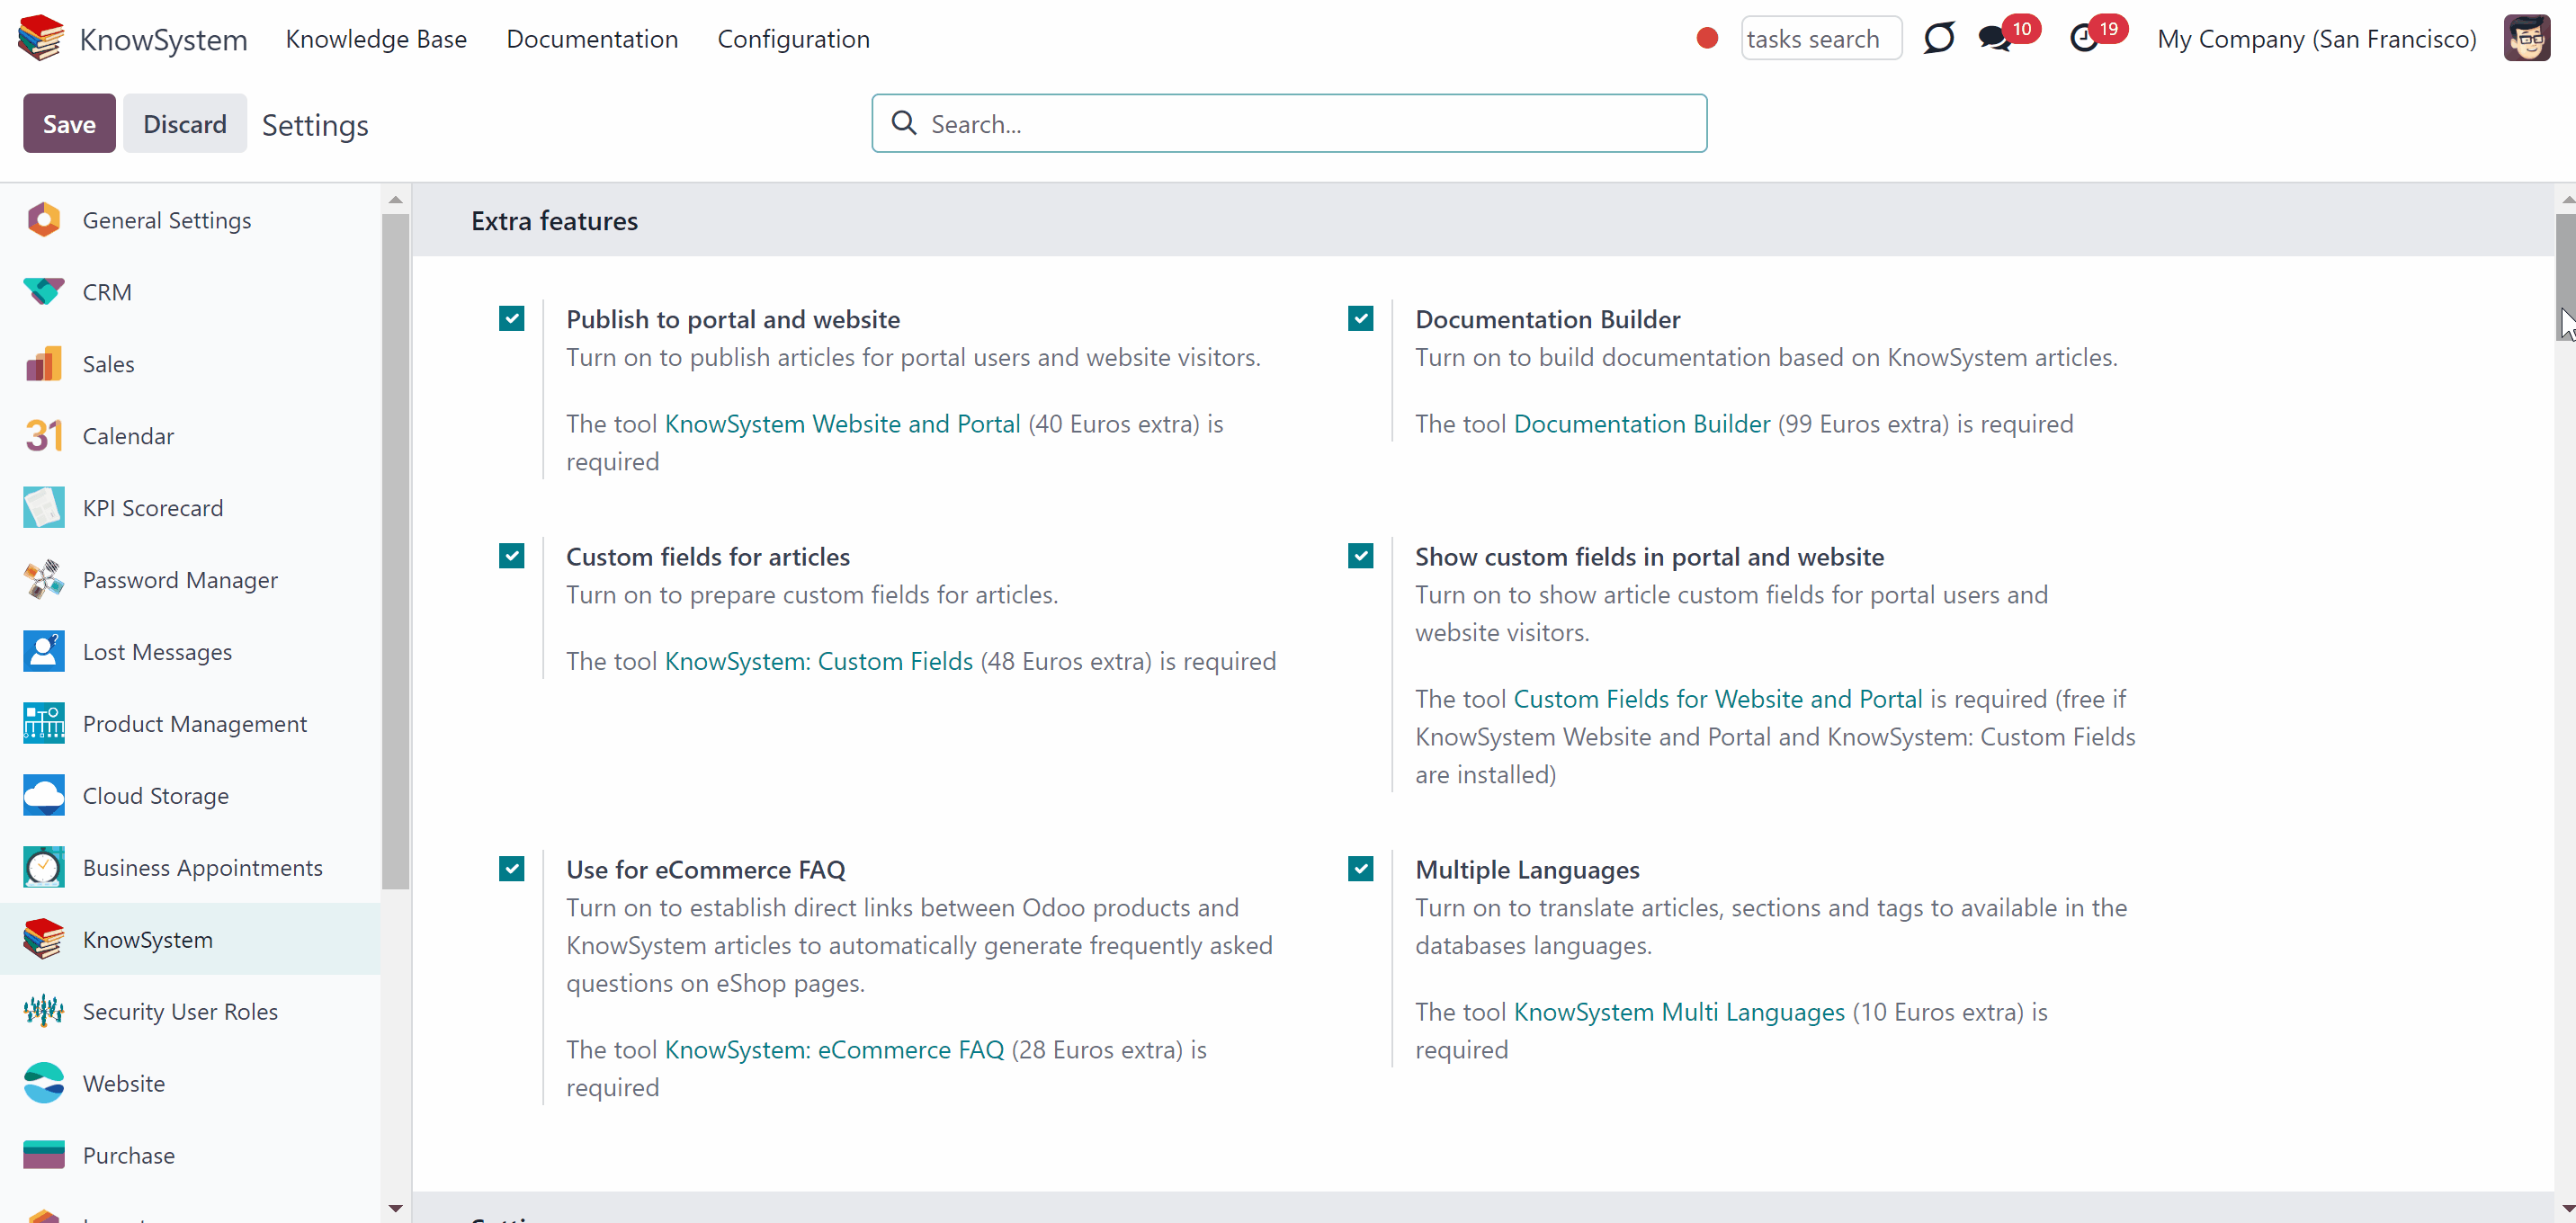Open the CRM settings icon

pos(44,292)
